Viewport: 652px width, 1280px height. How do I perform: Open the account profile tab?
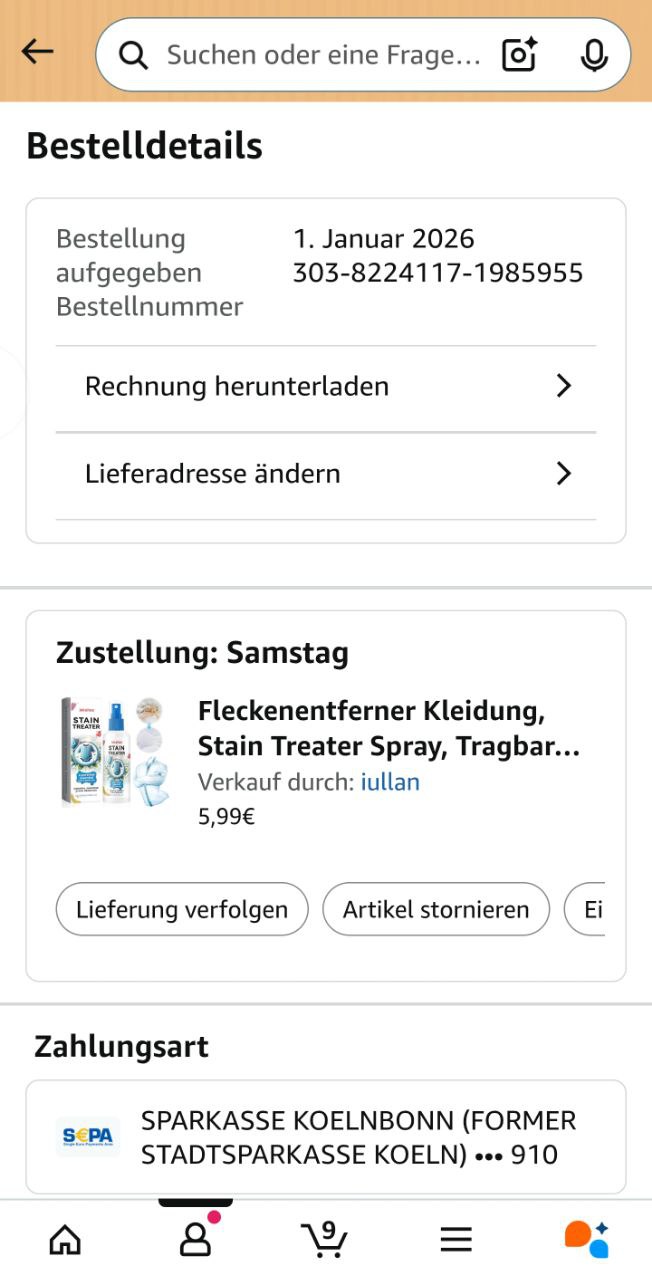195,1240
